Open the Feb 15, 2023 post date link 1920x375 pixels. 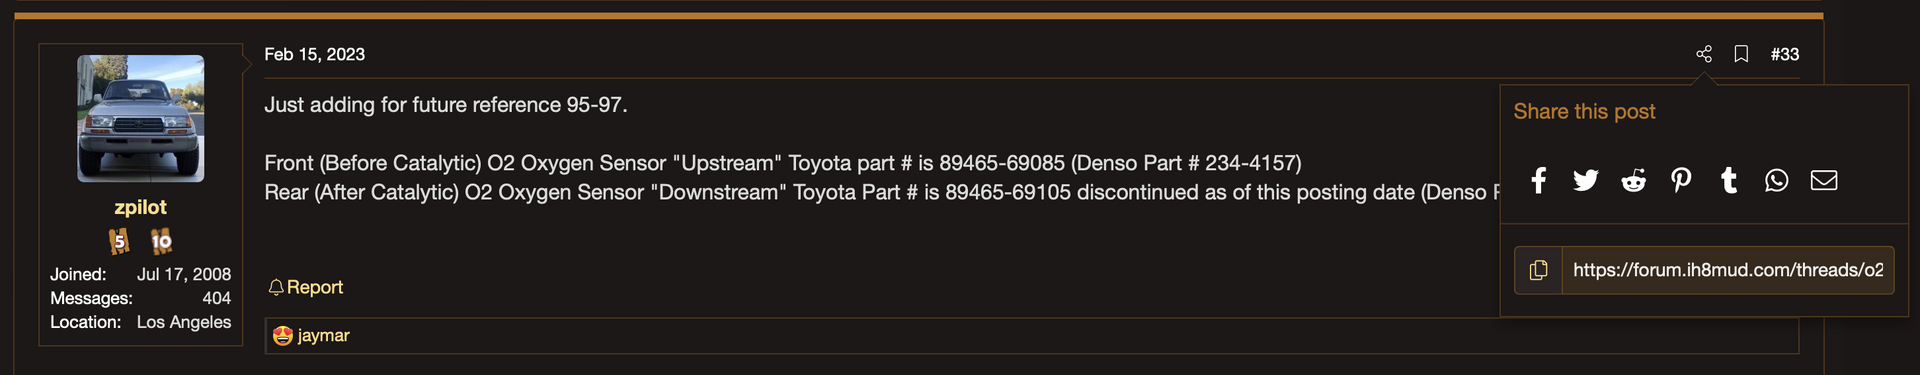click(314, 54)
